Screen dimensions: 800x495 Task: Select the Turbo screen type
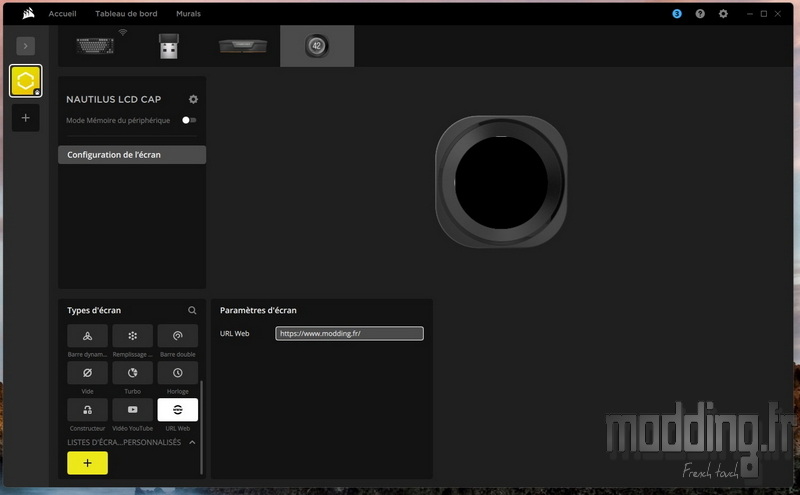(132, 372)
